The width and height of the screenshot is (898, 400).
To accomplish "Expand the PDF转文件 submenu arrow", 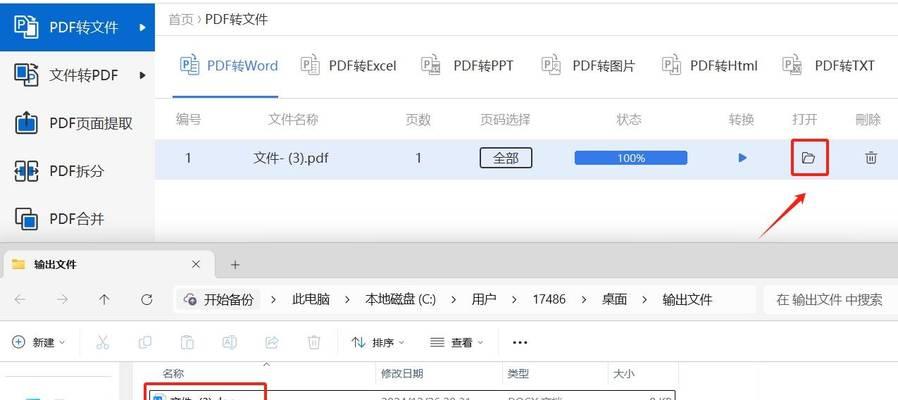I will (x=142, y=27).
